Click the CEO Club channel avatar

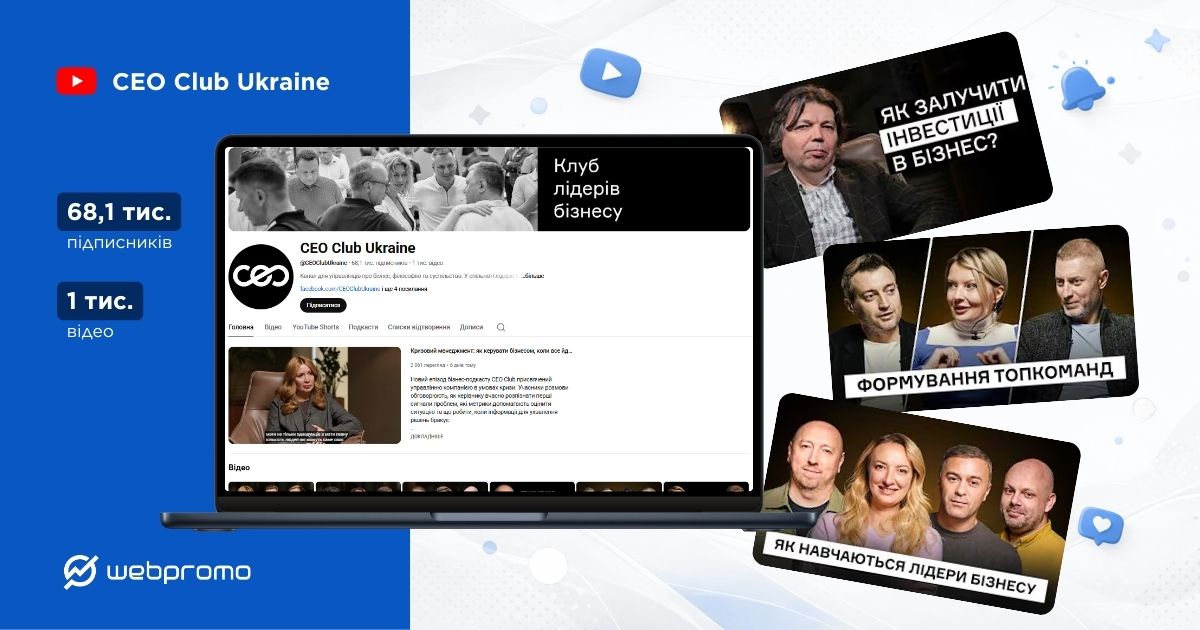pyautogui.click(x=260, y=275)
